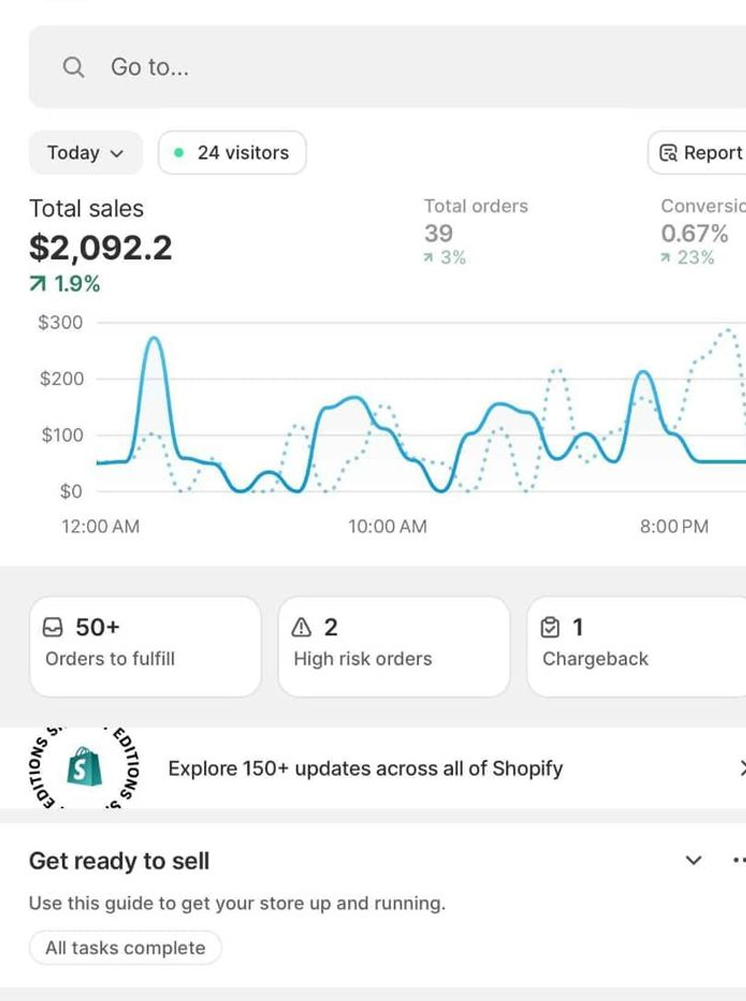Viewport: 746px width, 1001px height.
Task: Open the Chargeback card
Action: 635,646
